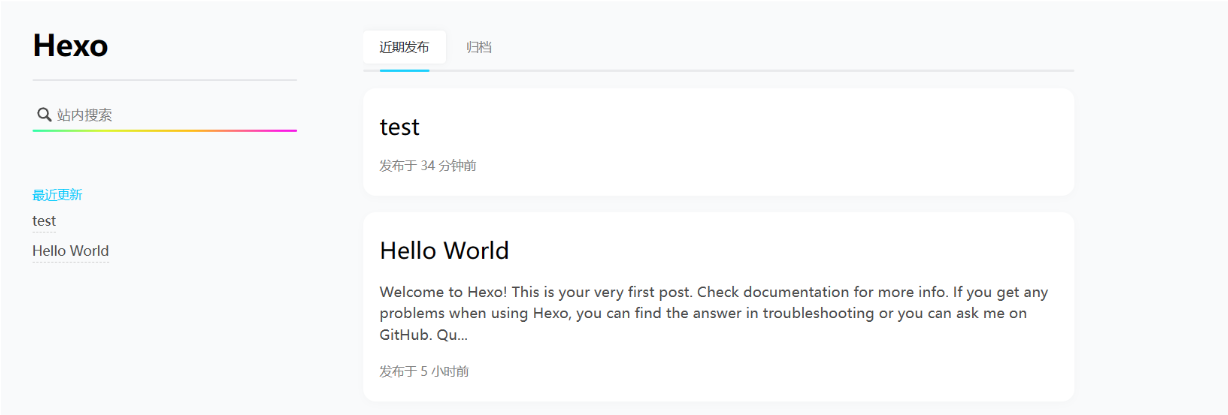Click empty right area of Hello World card heading
The image size is (1228, 415).
(x=850, y=250)
